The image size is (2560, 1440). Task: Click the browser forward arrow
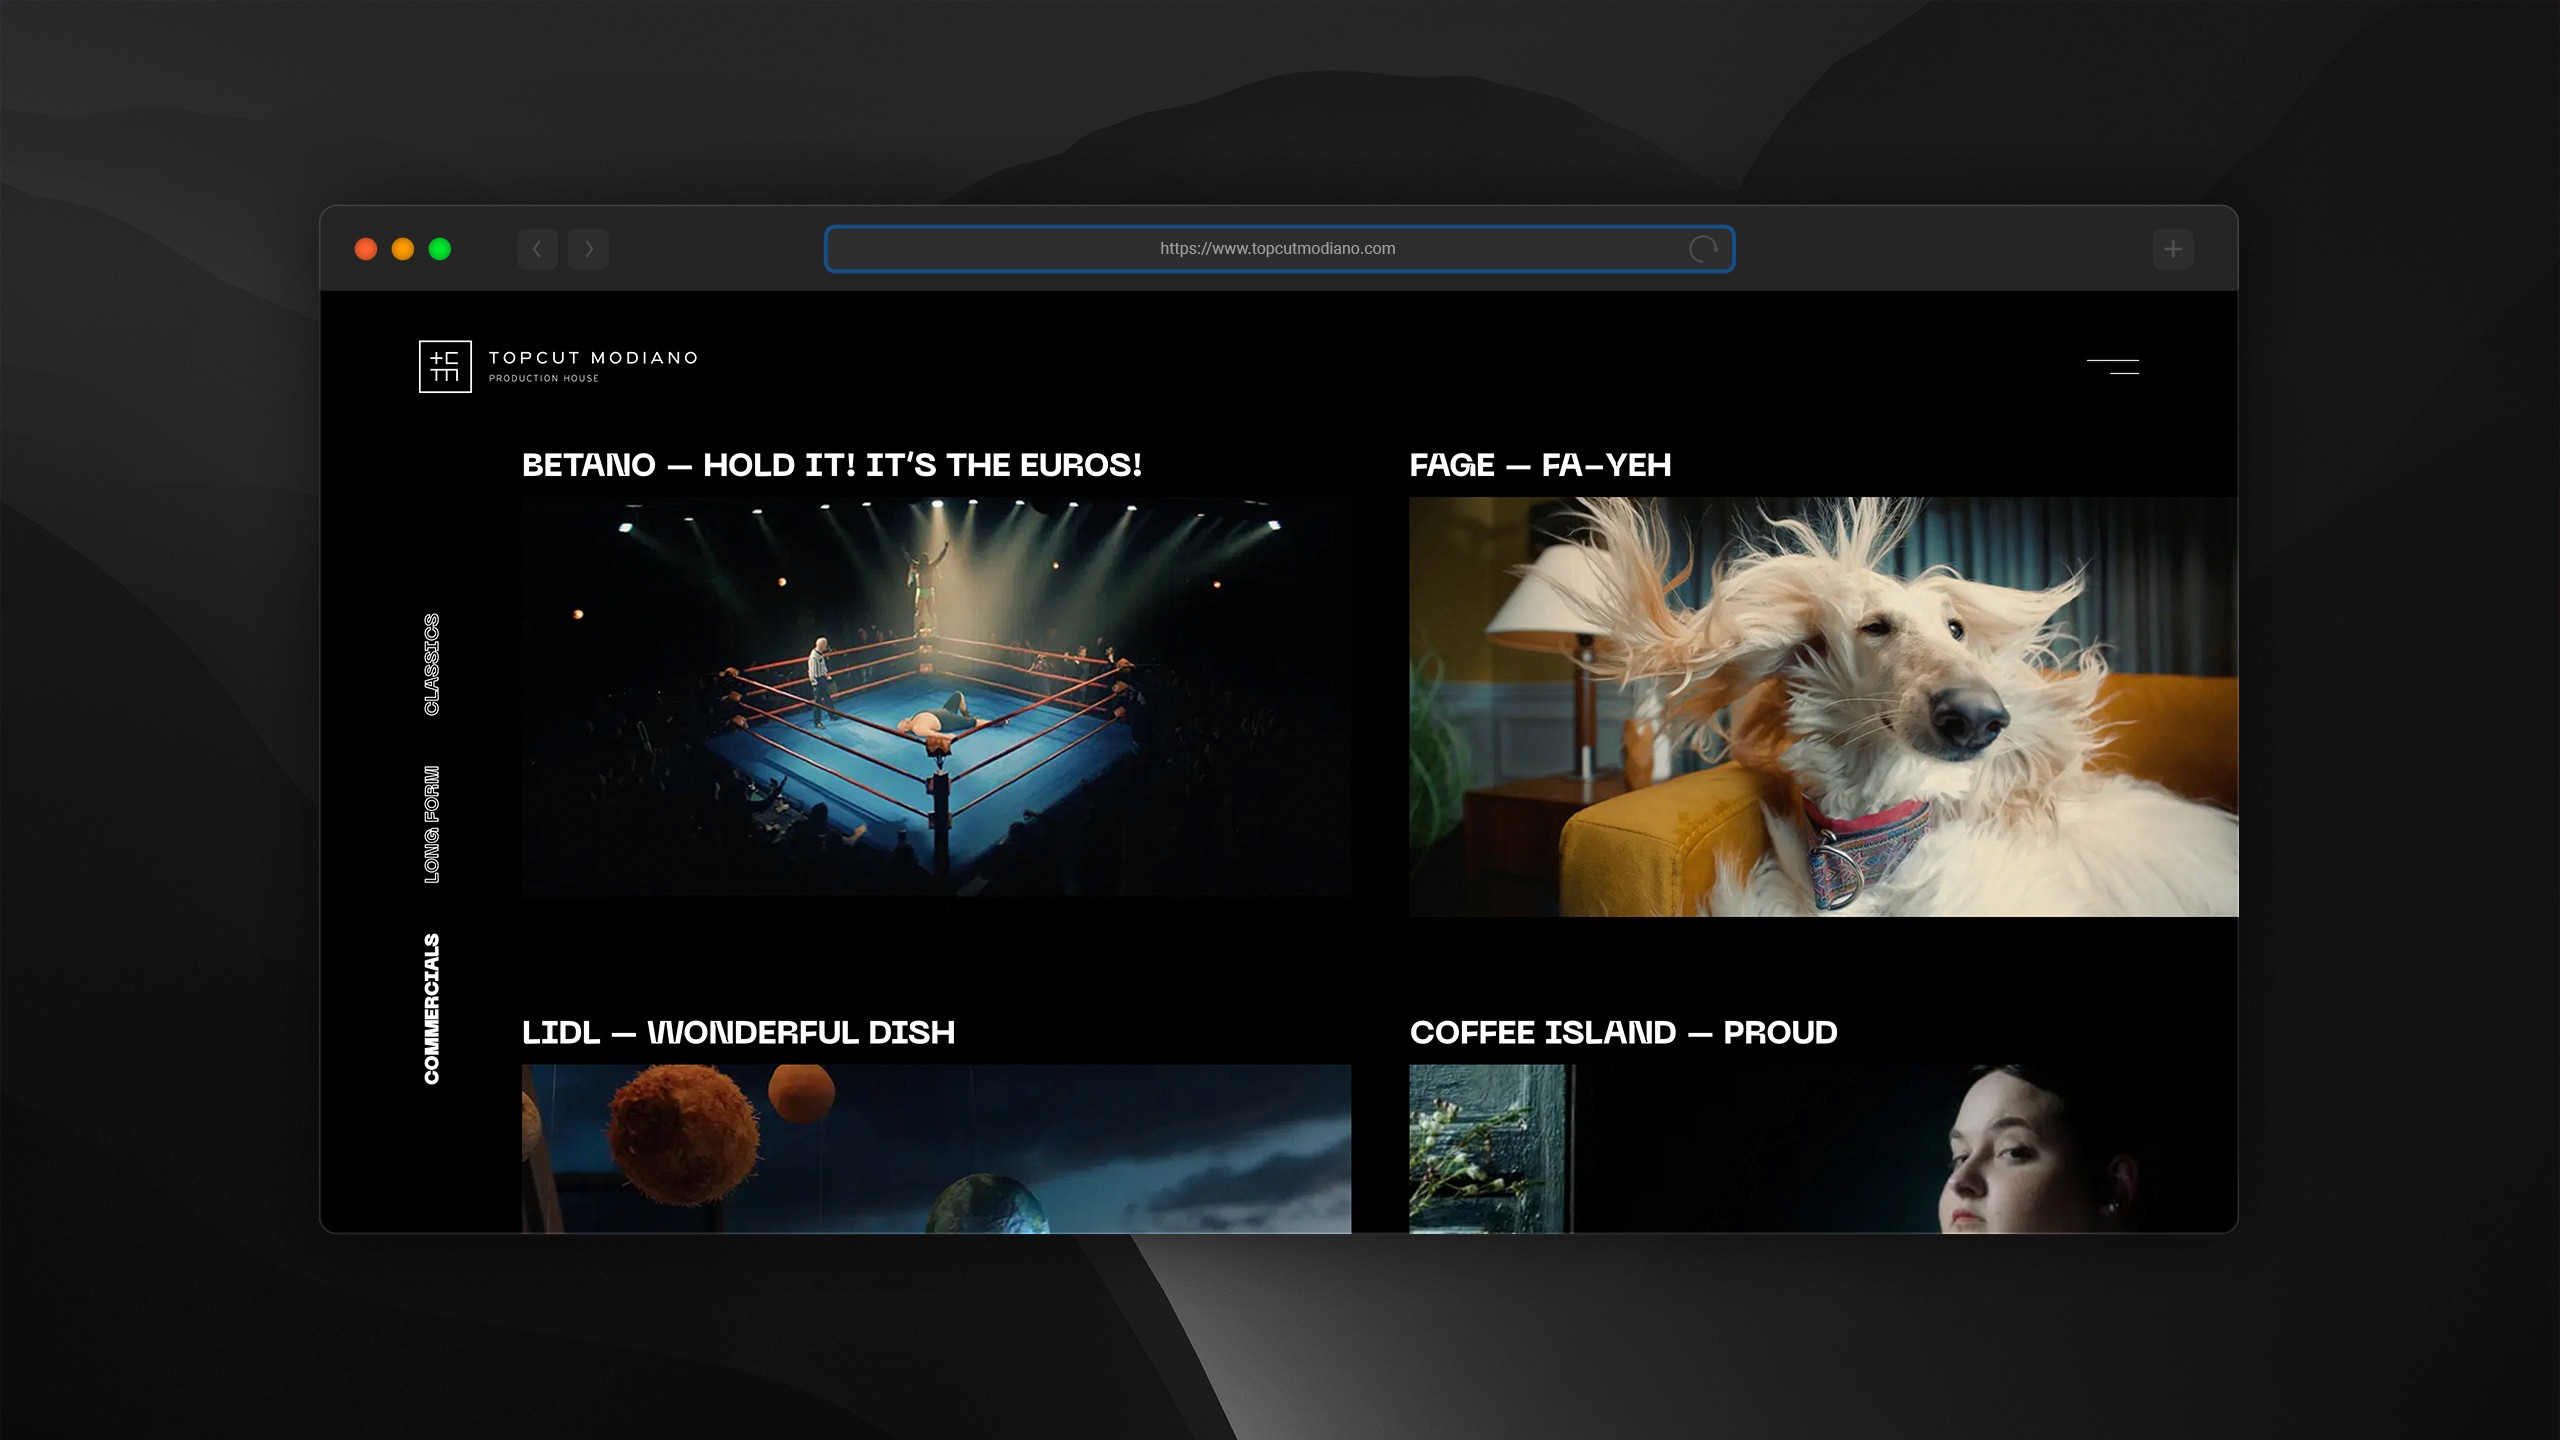click(588, 249)
